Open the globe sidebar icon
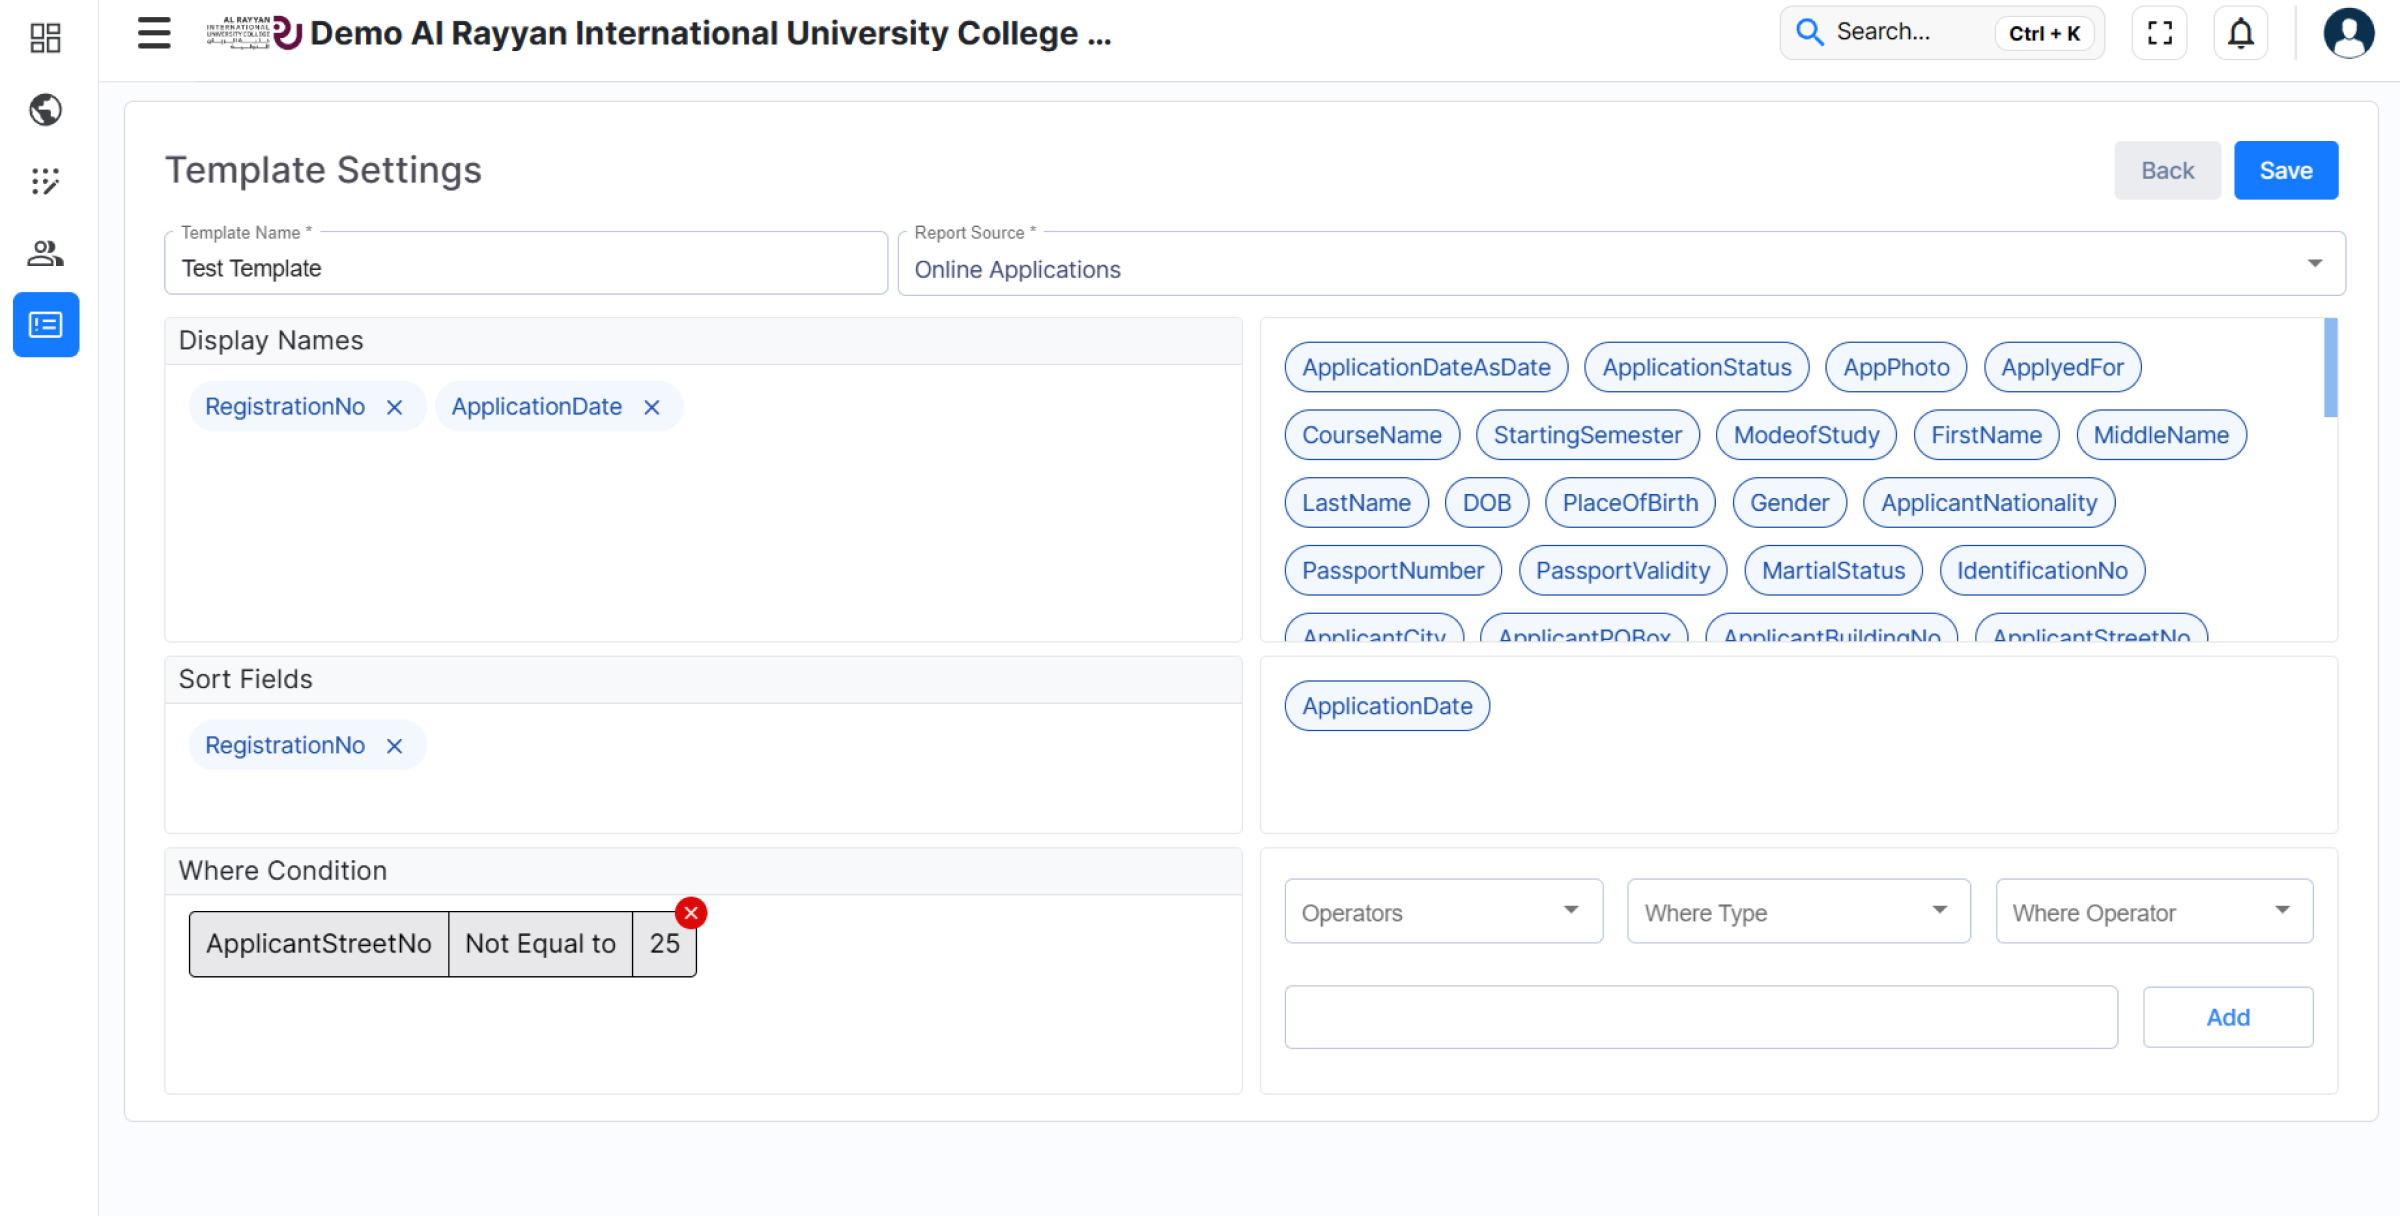2400x1216 pixels. coord(45,110)
